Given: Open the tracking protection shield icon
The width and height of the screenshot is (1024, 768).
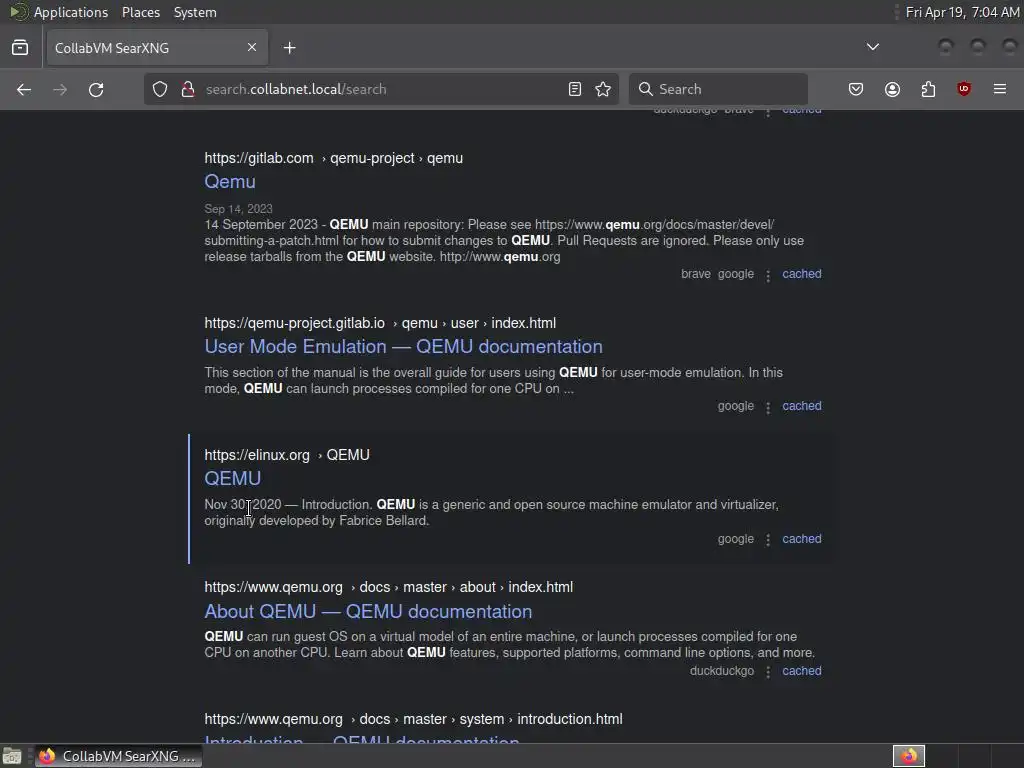Looking at the screenshot, I should pyautogui.click(x=160, y=89).
